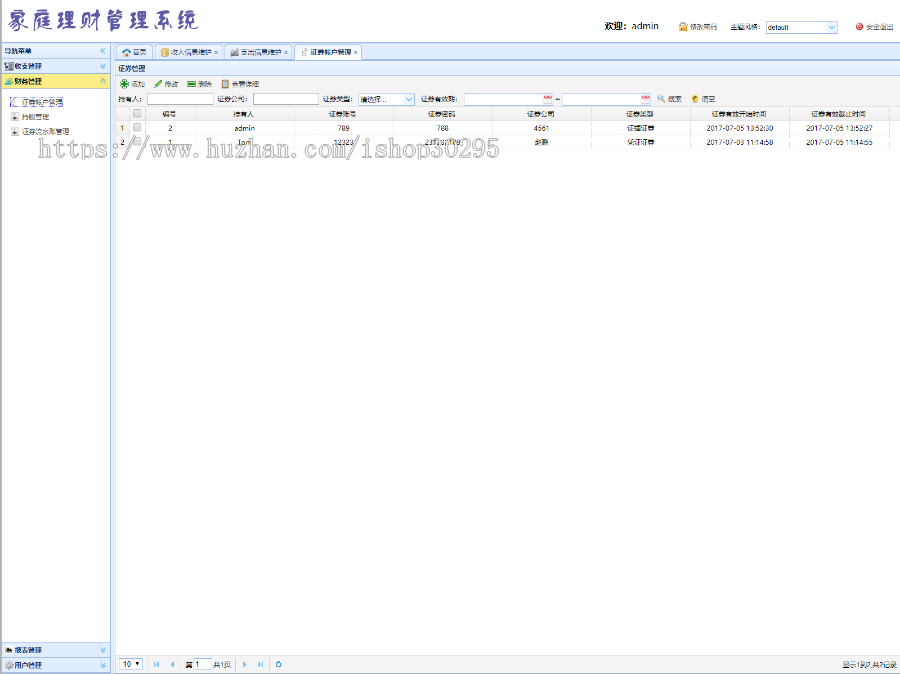Toggle the select-all header checkbox

pyautogui.click(x=137, y=114)
